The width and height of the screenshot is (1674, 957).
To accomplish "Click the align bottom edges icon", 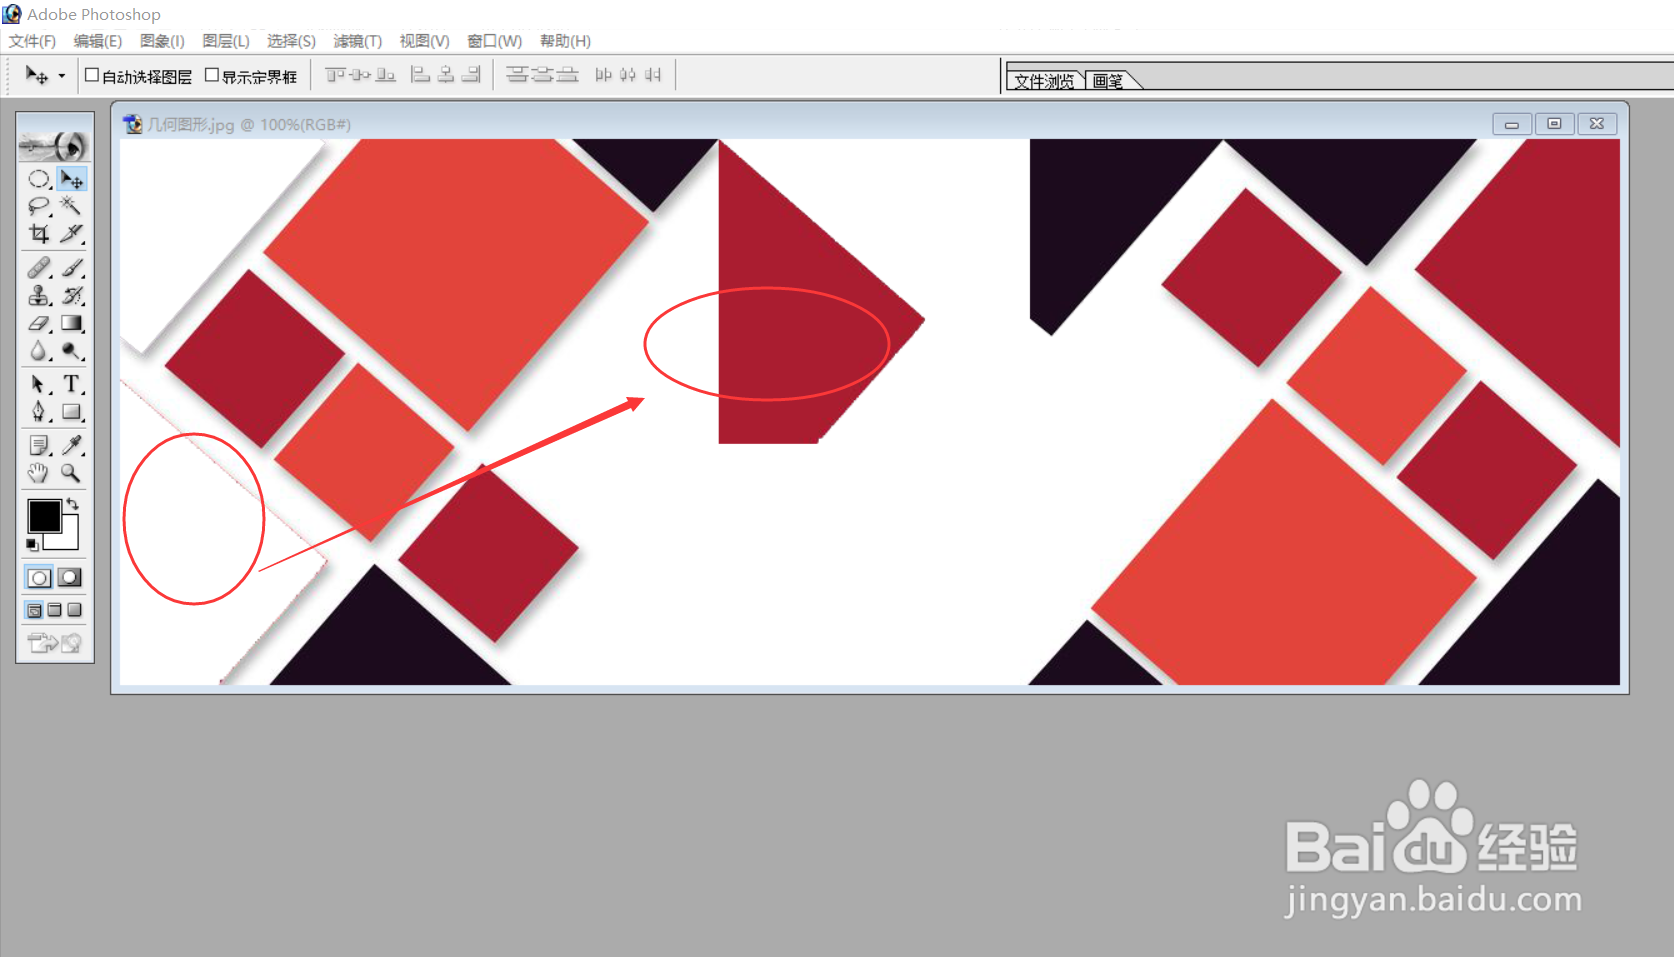I will coord(386,75).
